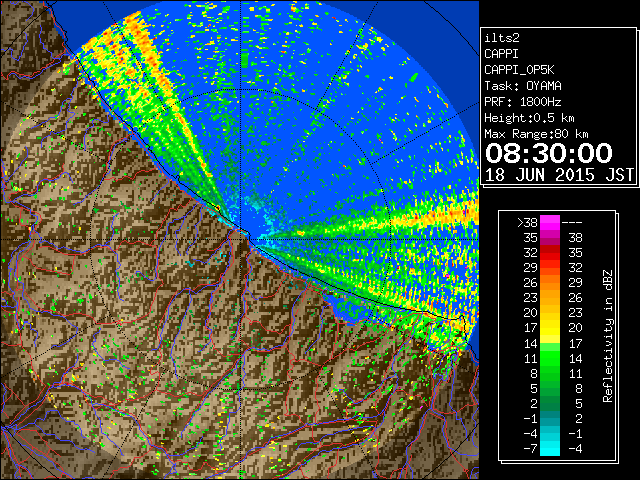Viewport: 640px width, 480px height.
Task: Pick the dark red 32 dBZ legend swatch
Action: 550,253
